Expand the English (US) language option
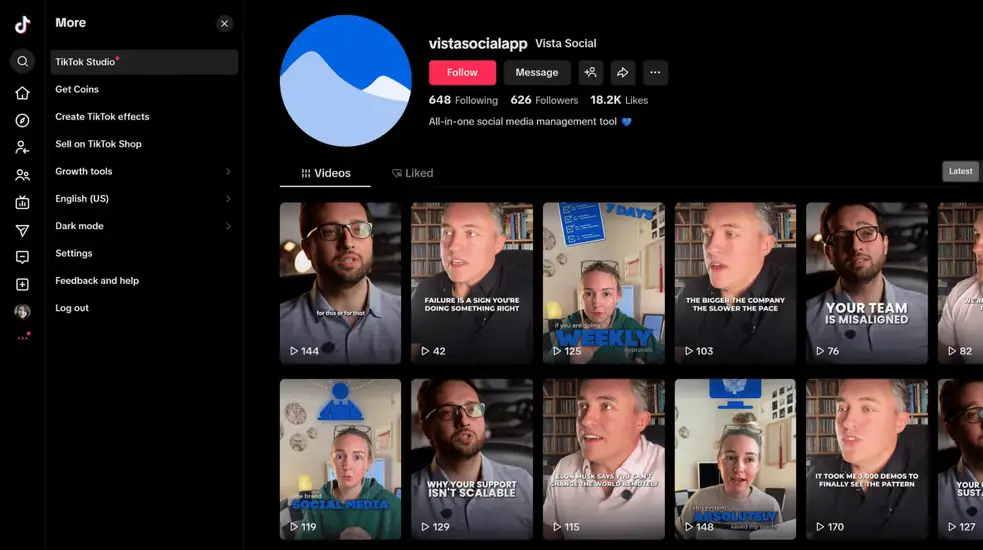 (x=144, y=199)
